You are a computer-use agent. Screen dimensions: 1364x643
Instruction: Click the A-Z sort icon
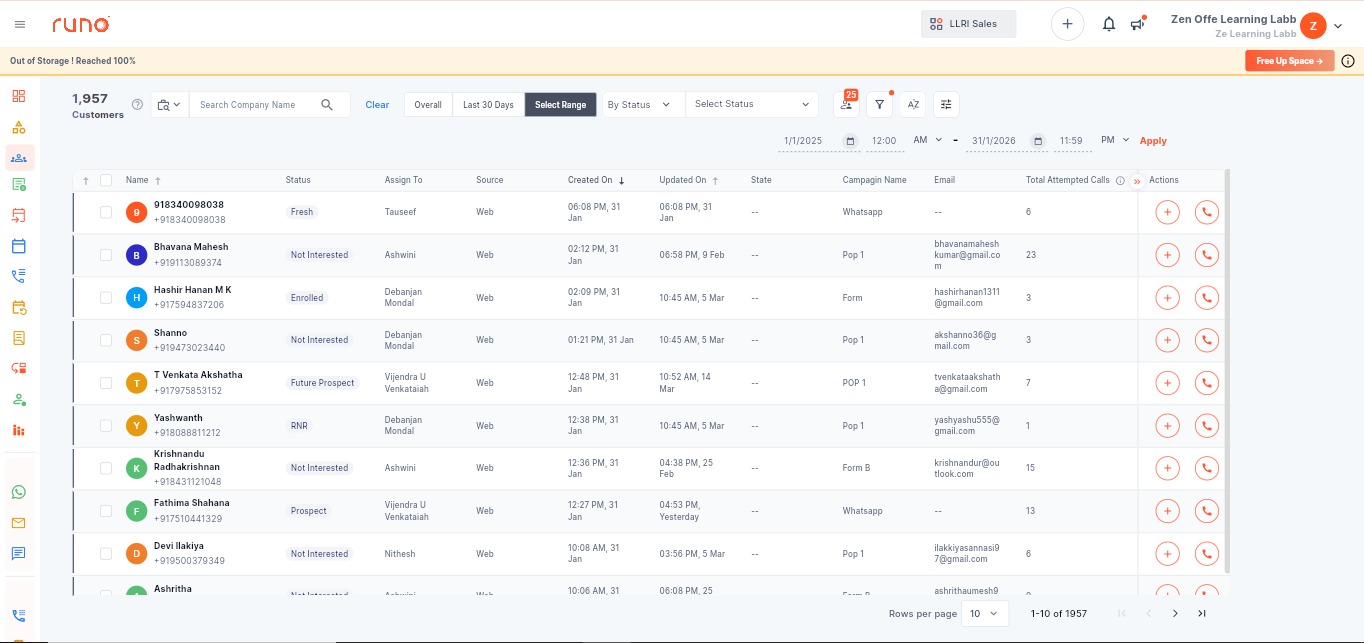(x=912, y=104)
